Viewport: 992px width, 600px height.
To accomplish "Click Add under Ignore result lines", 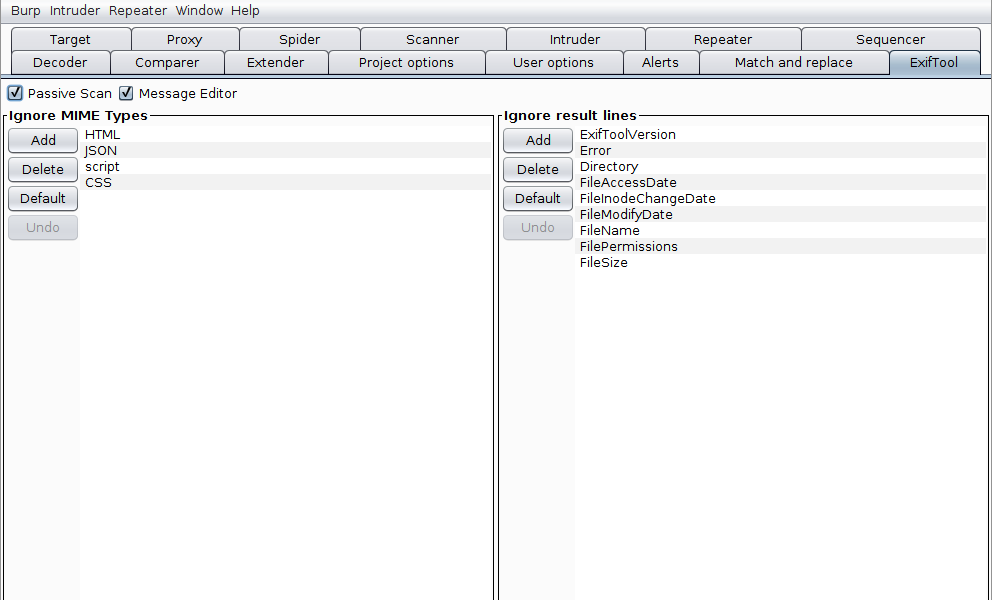I will click(x=538, y=141).
